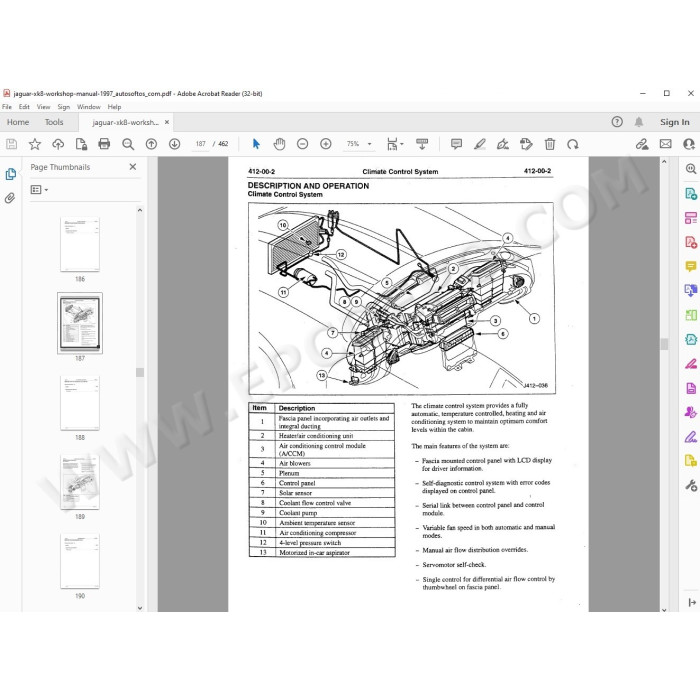Select the Highlight text pen
Viewport: 700px width, 700px height.
tap(479, 144)
